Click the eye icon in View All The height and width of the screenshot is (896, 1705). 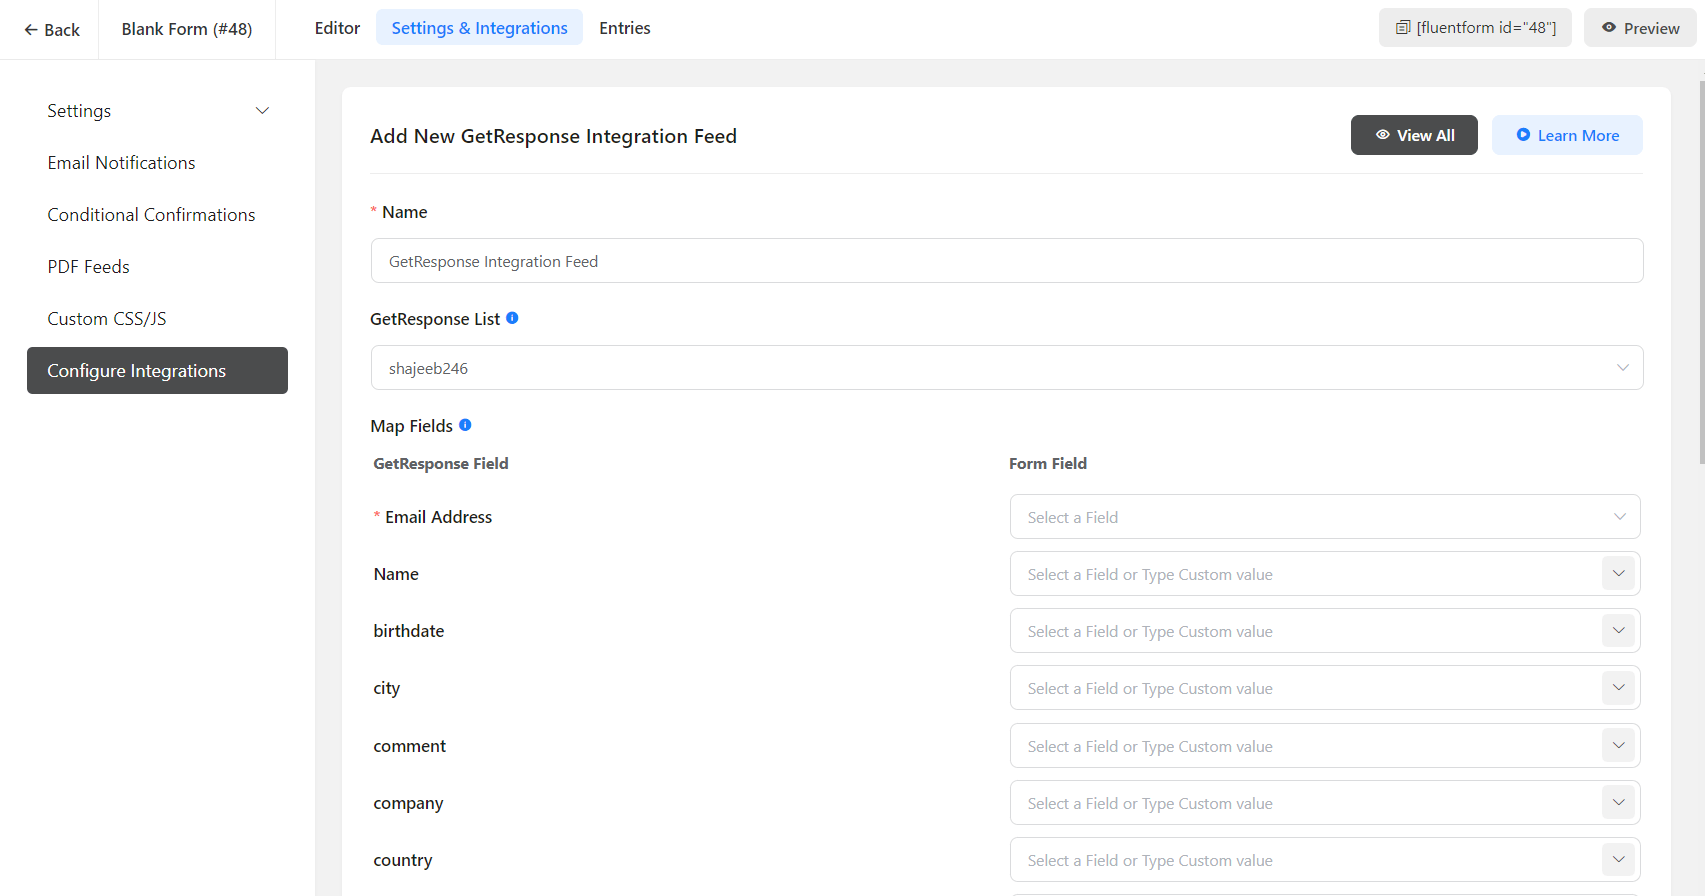(x=1382, y=135)
